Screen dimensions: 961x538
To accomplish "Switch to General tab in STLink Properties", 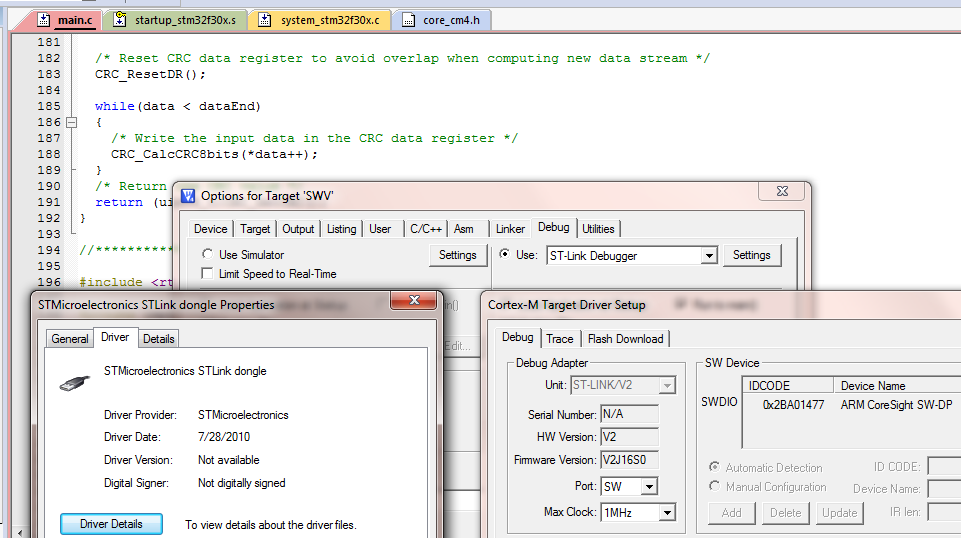I will pos(70,339).
